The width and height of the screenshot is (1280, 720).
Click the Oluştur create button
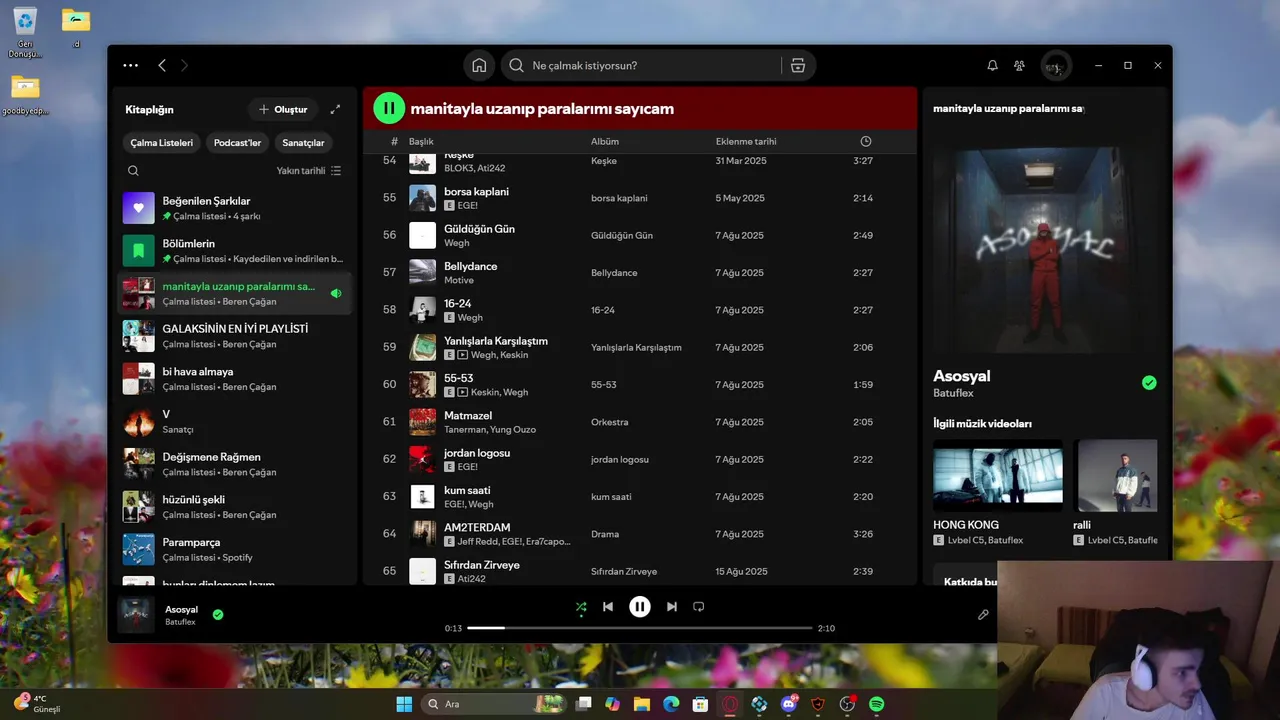pyautogui.click(x=283, y=109)
